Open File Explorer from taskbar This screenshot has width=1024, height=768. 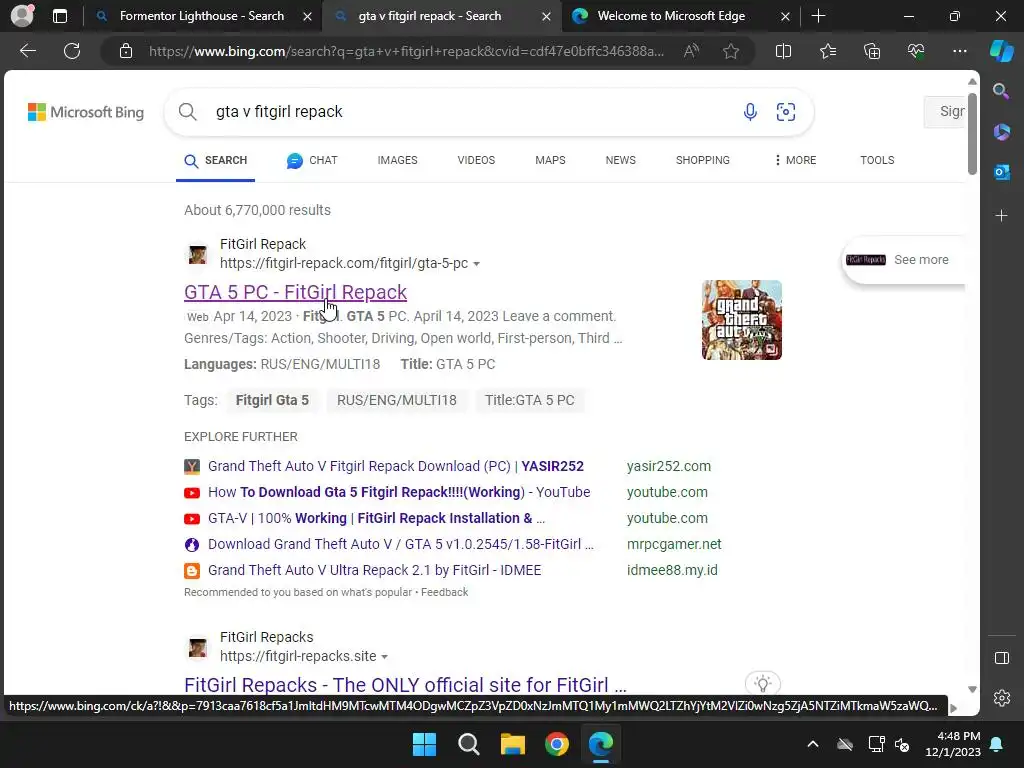(x=513, y=744)
